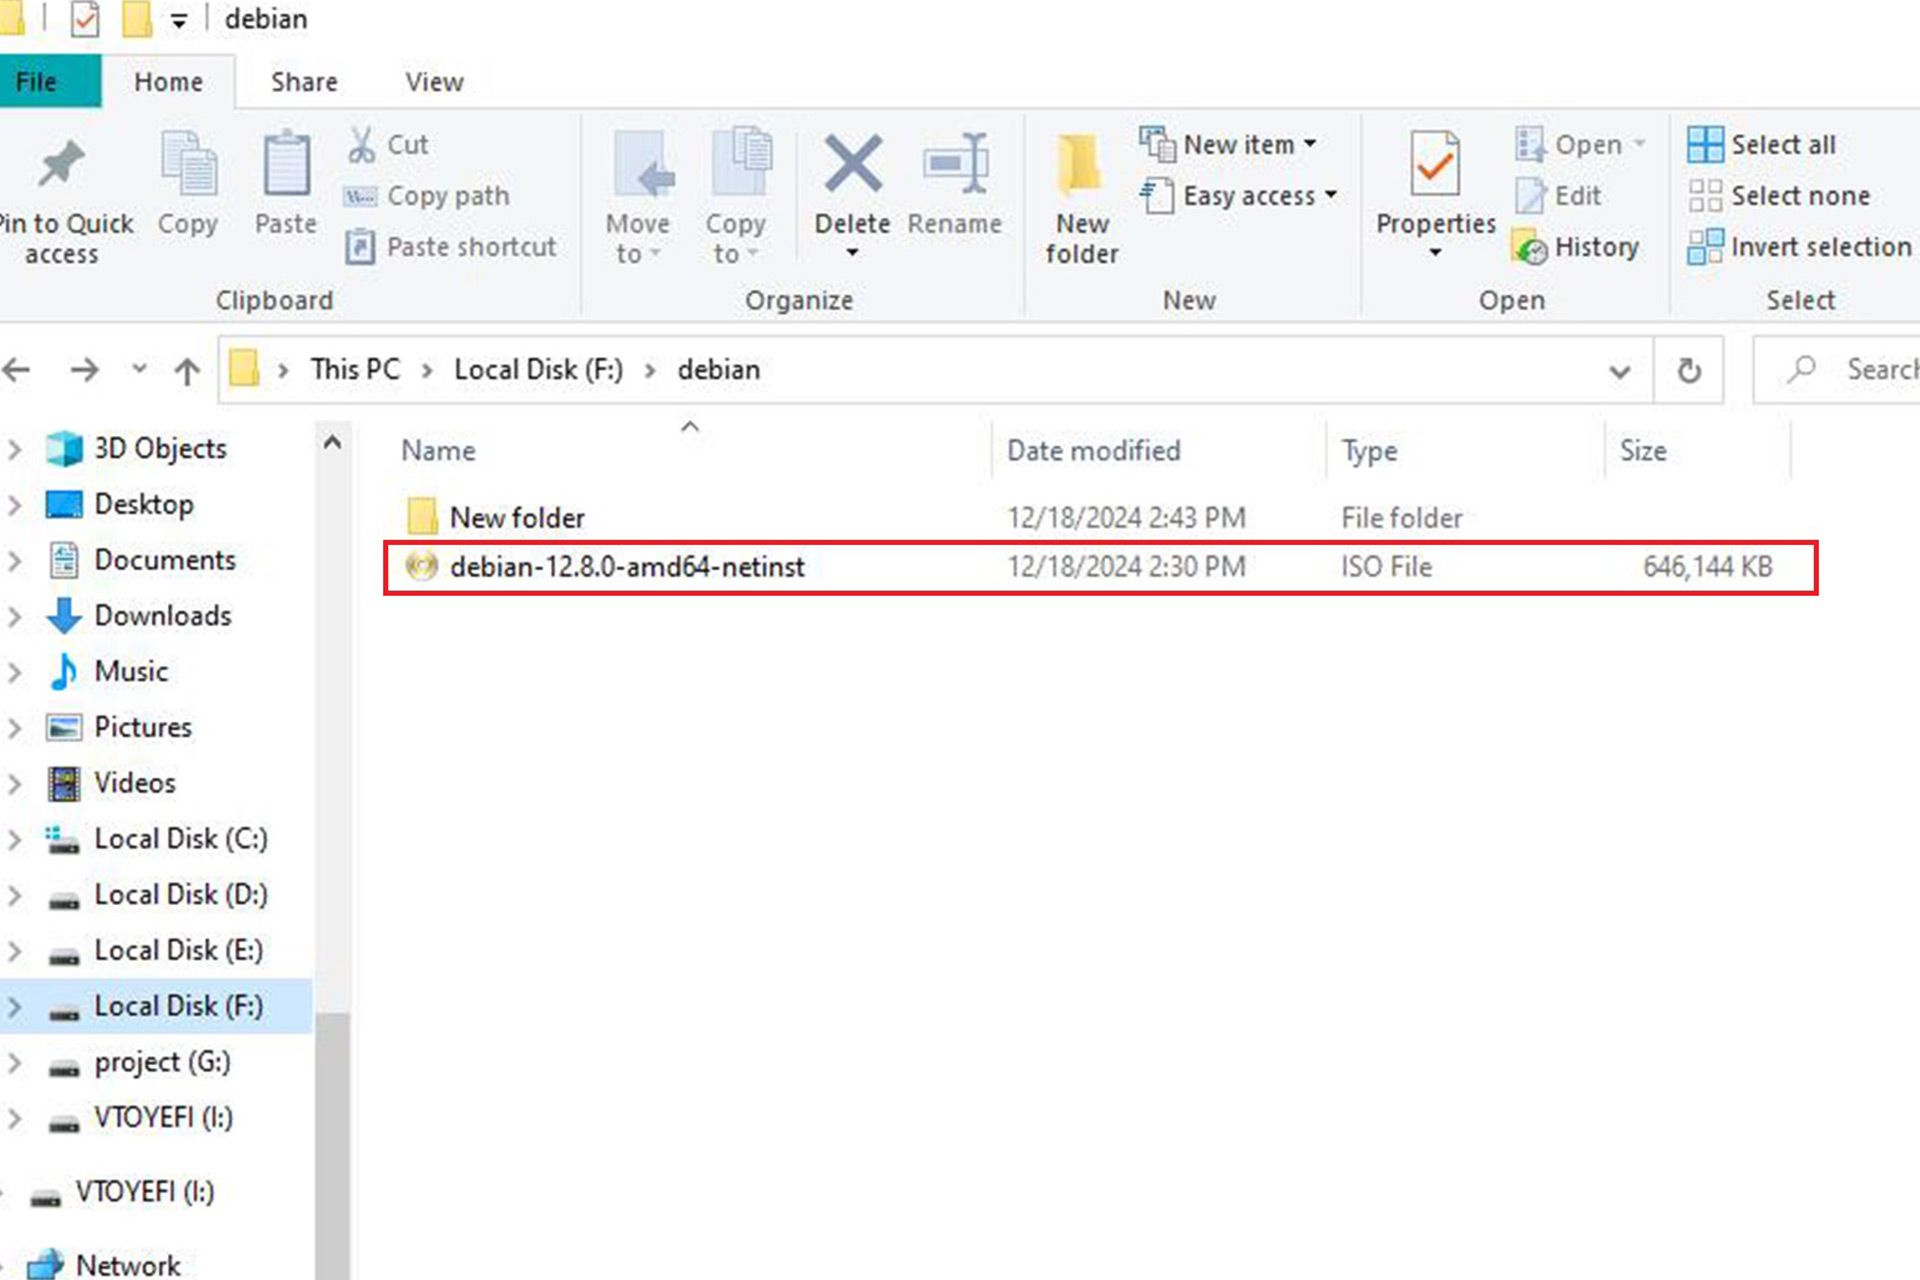This screenshot has height=1280, width=1920.
Task: Expand the Local Disk (F:) tree item
Action: pyautogui.click(x=16, y=1006)
